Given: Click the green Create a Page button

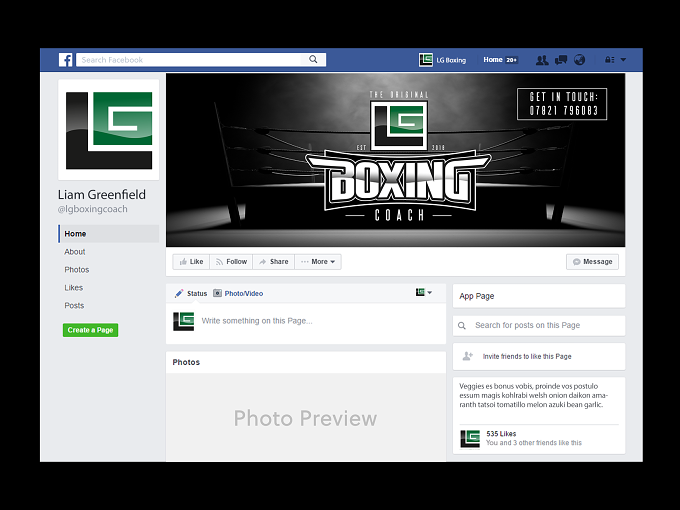Looking at the screenshot, I should pyautogui.click(x=90, y=330).
